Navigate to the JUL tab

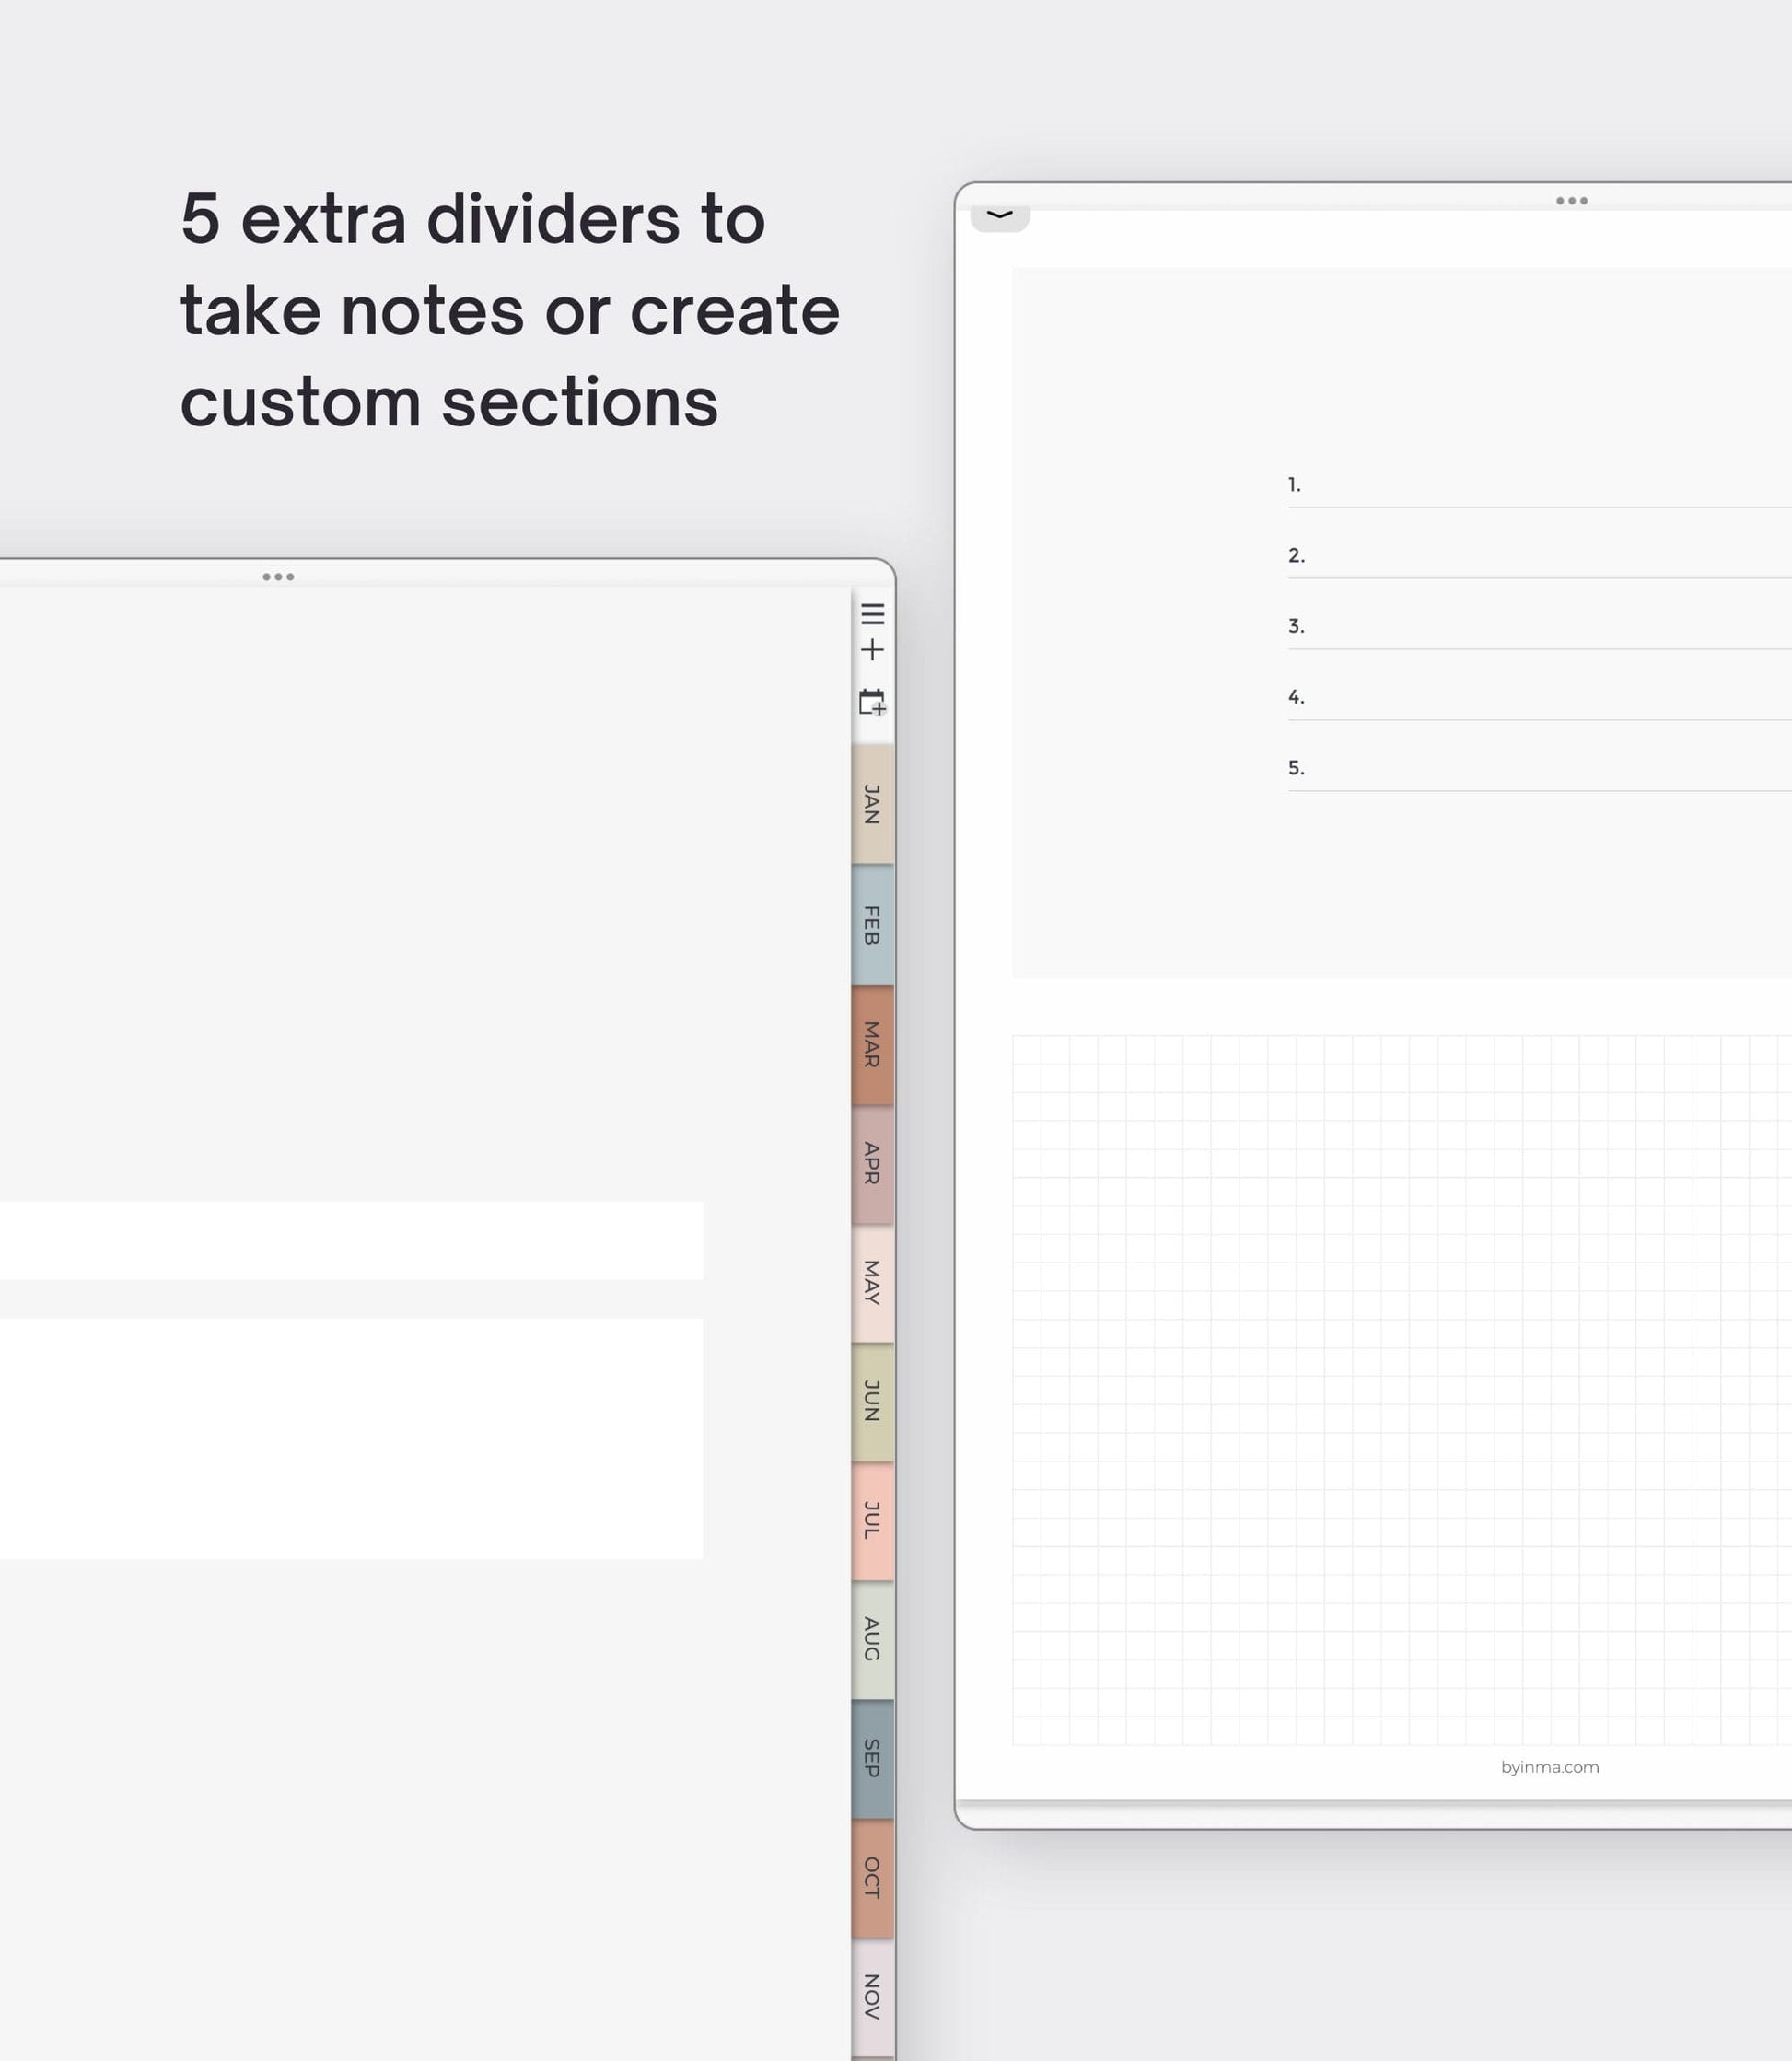[872, 1521]
